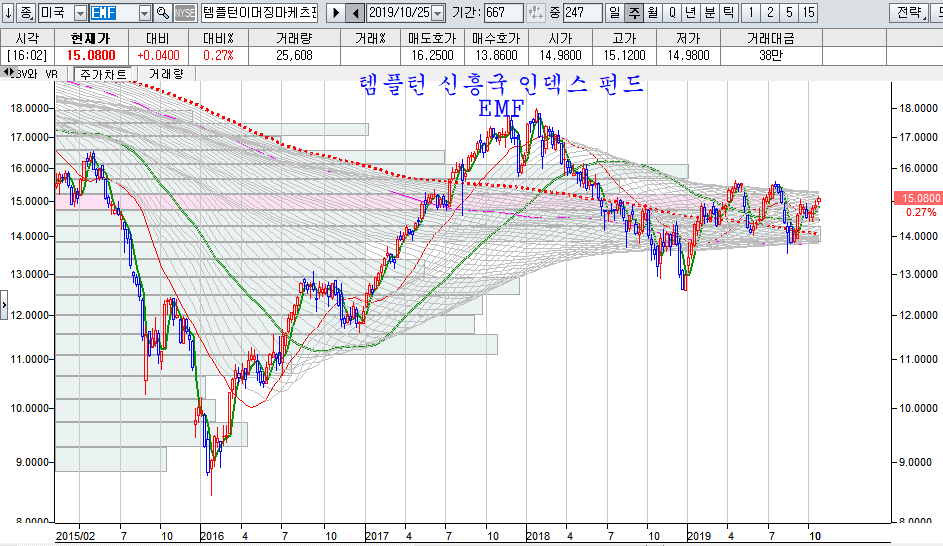The height and width of the screenshot is (546, 943).
Task: Click the NYSE exchange badge icon
Action: (x=185, y=13)
